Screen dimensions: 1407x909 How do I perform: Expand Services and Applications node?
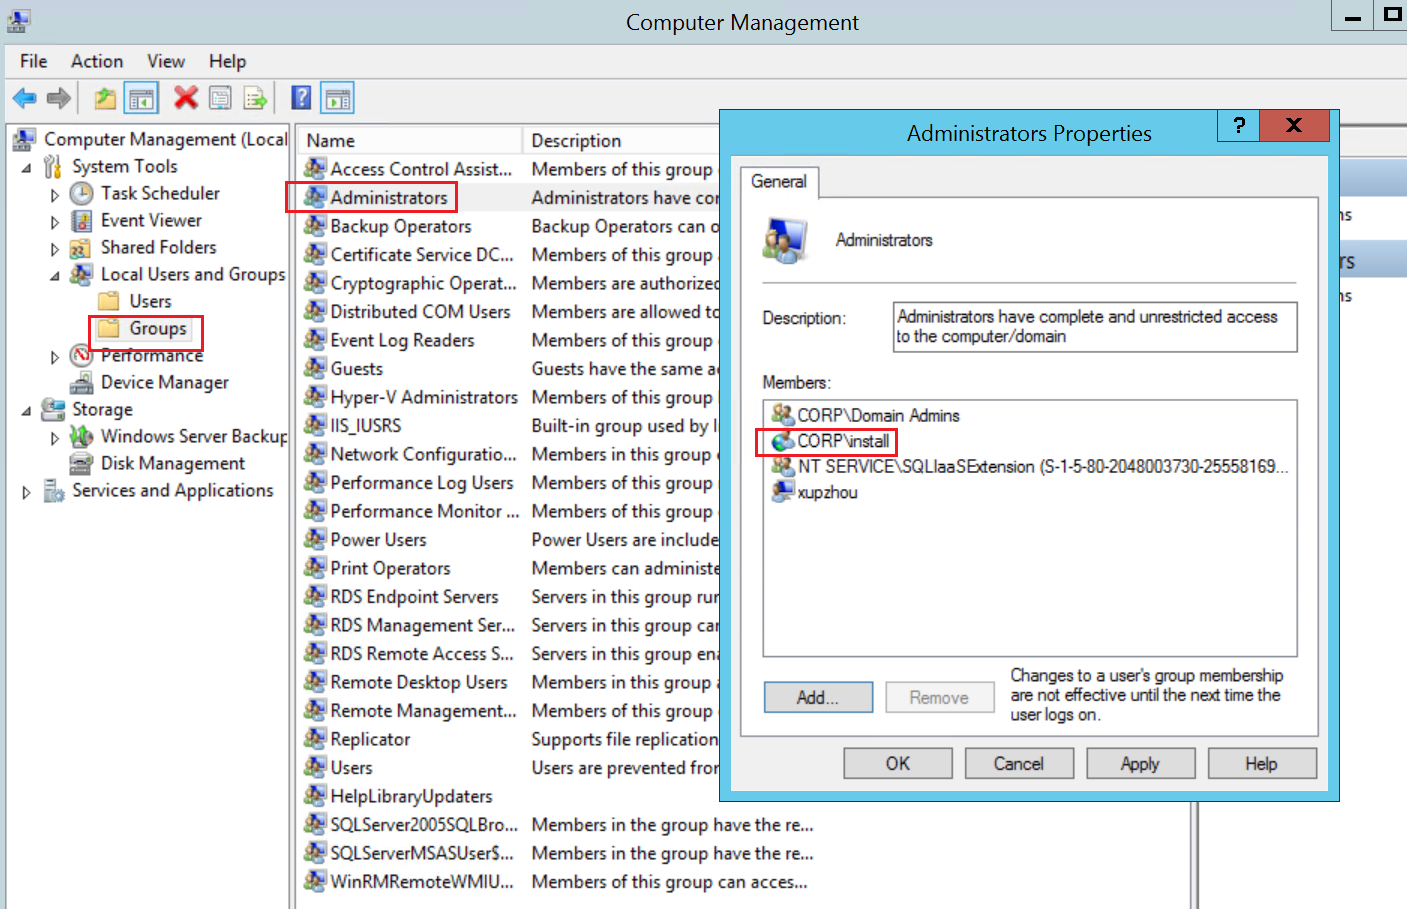(x=27, y=492)
